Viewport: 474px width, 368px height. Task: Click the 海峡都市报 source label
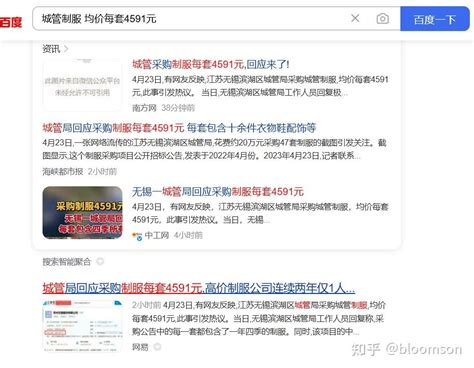click(x=63, y=171)
